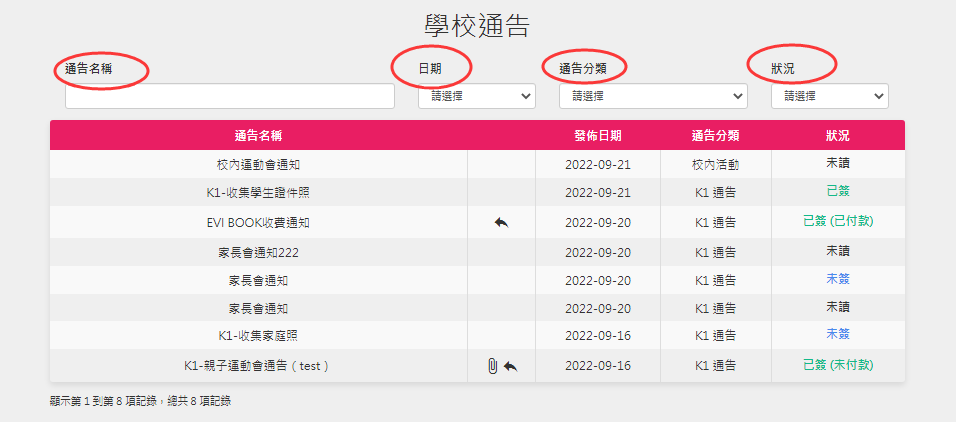
Task: View the EVI BOOK收費通知 notice
Action: pos(258,222)
